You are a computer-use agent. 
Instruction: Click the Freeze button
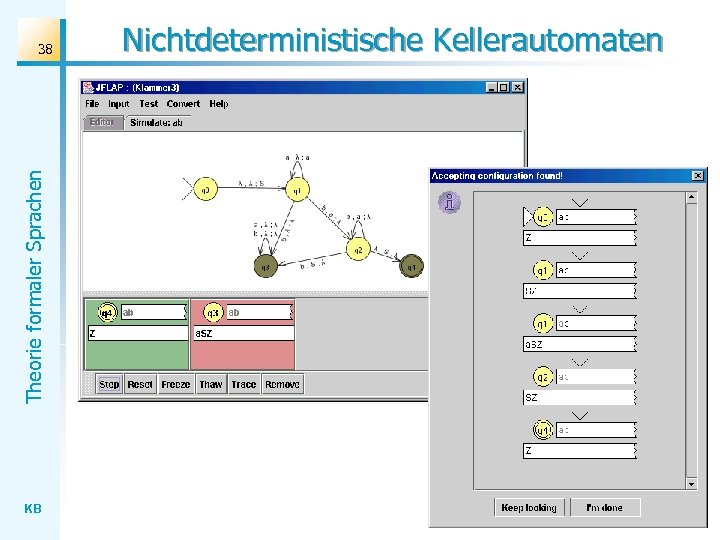175,384
